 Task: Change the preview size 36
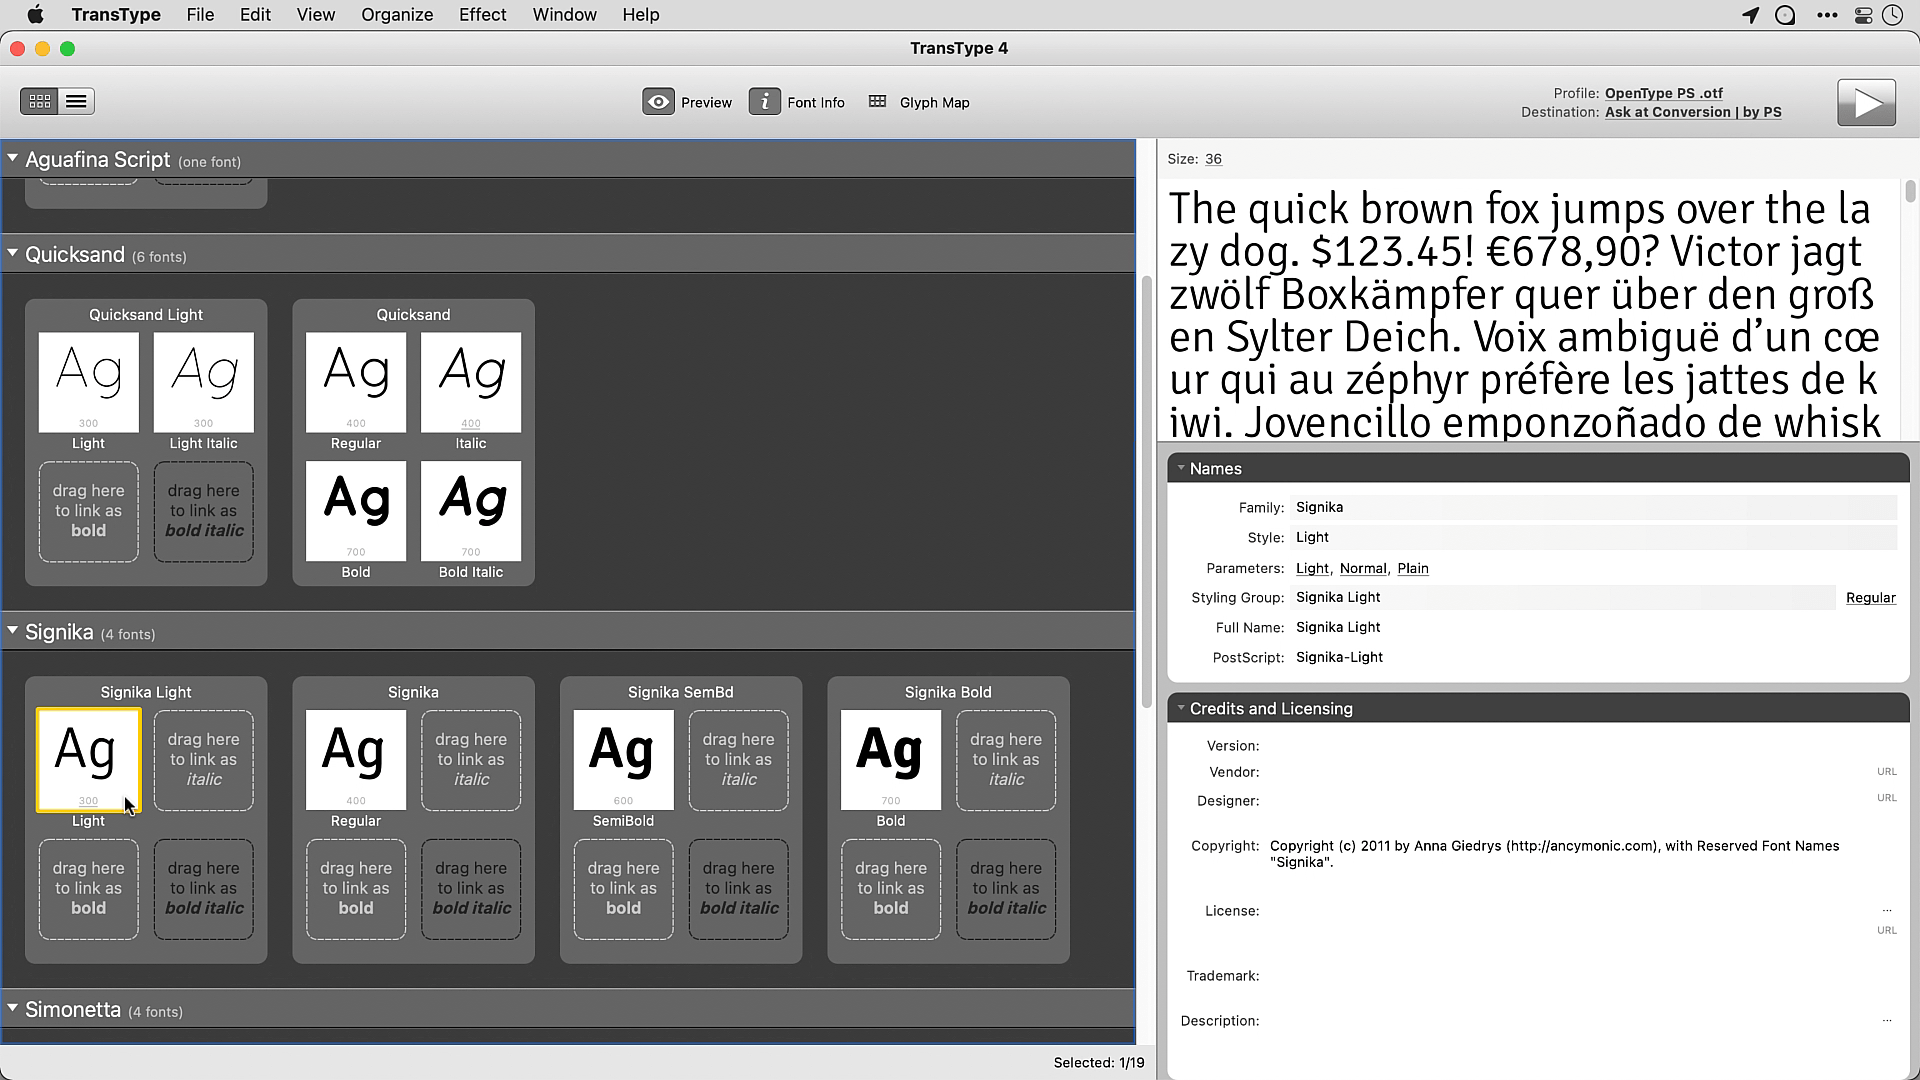tap(1213, 159)
